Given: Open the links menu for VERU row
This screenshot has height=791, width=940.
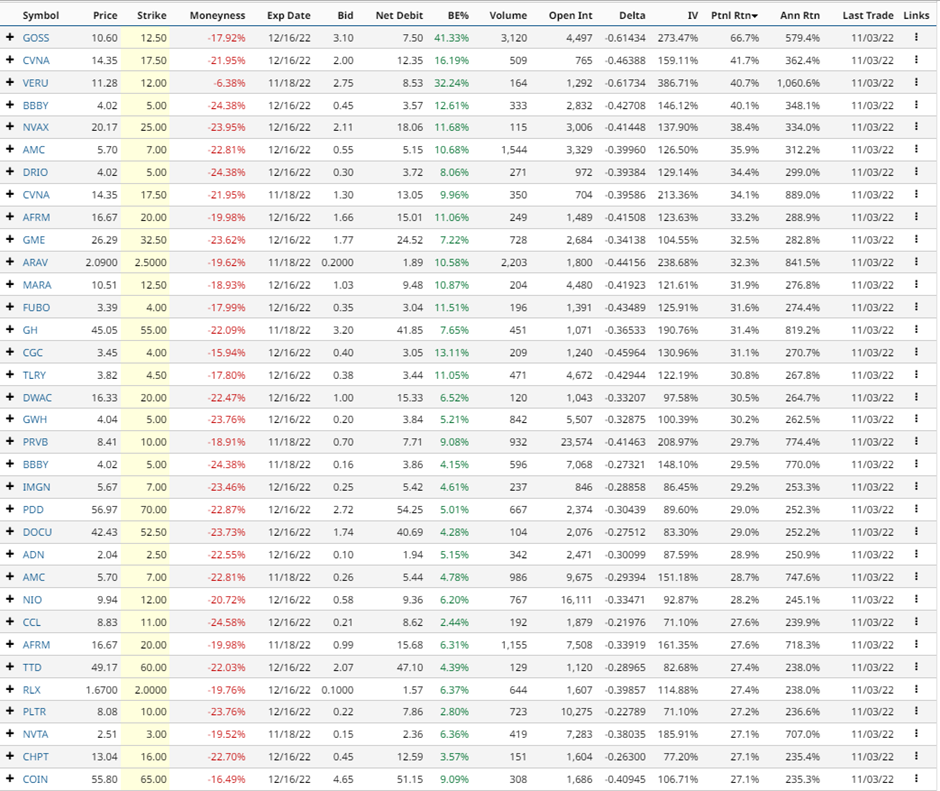Looking at the screenshot, I should pos(916,82).
